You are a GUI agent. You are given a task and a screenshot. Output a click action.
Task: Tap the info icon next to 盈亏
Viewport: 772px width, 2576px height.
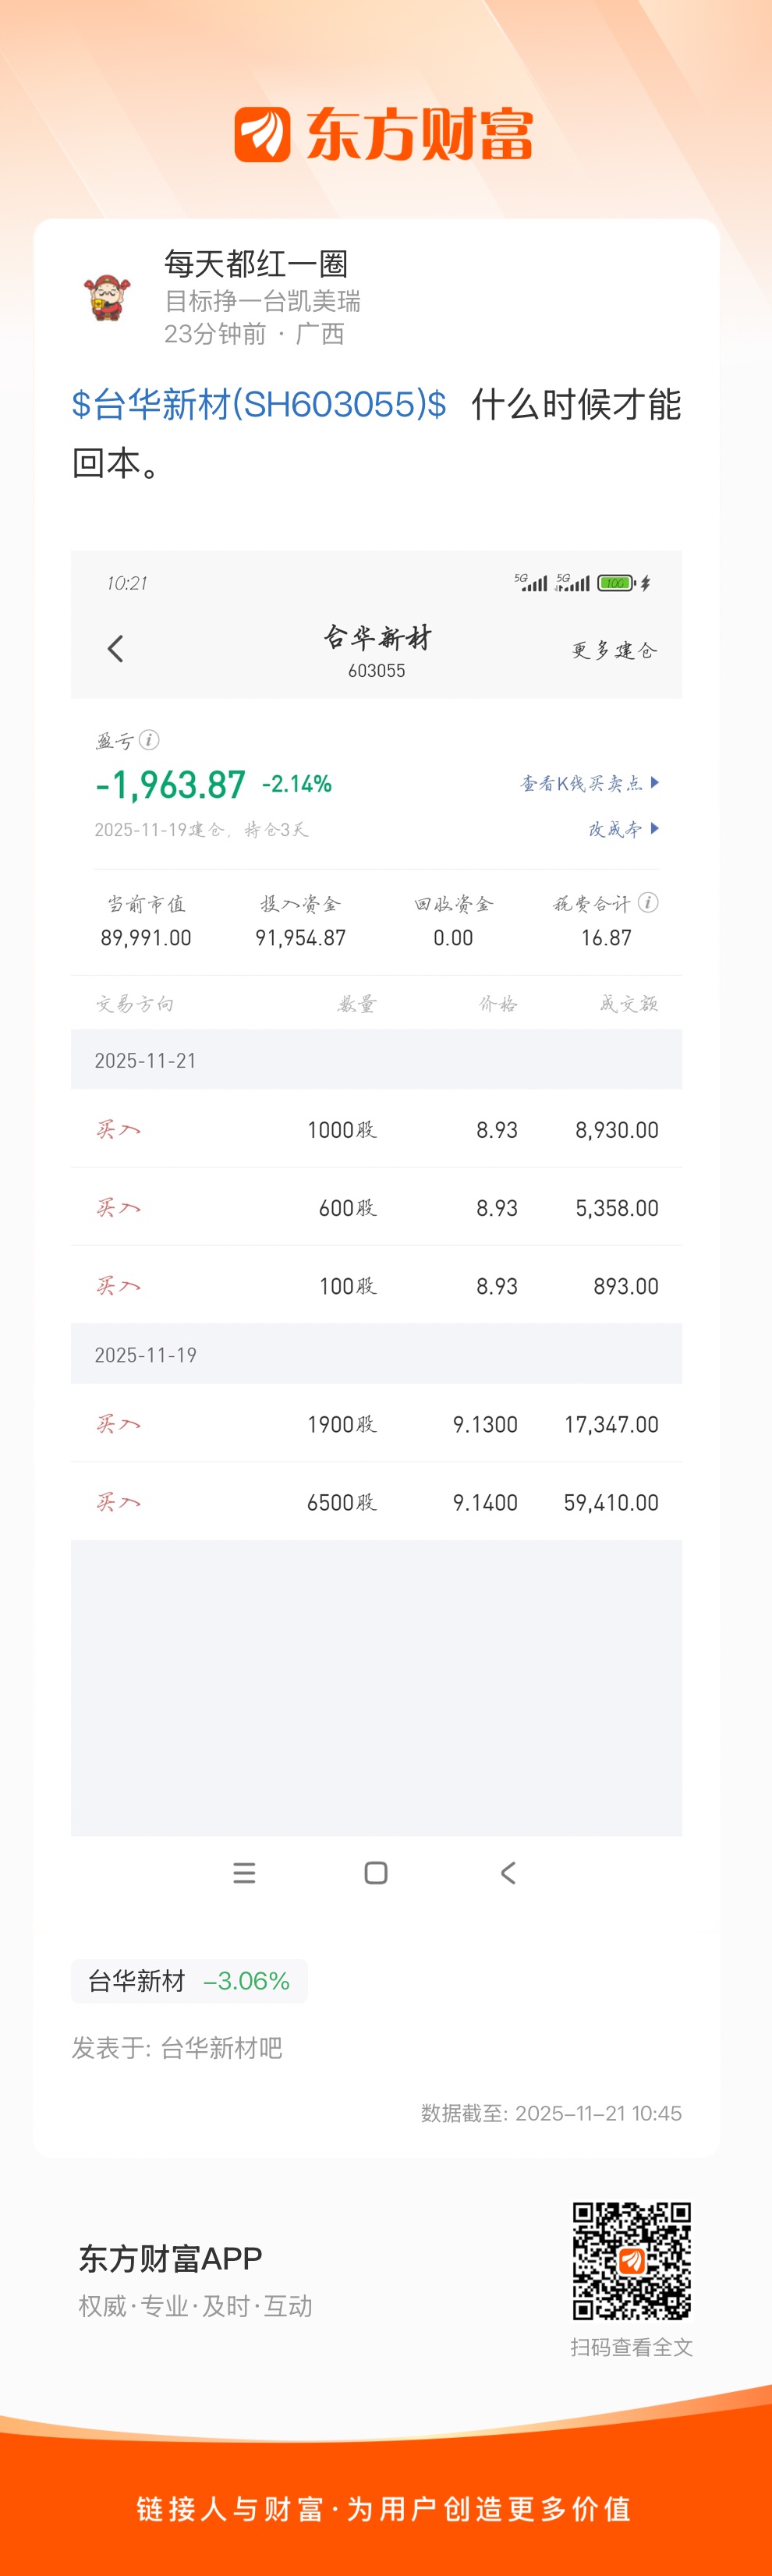pos(150,740)
